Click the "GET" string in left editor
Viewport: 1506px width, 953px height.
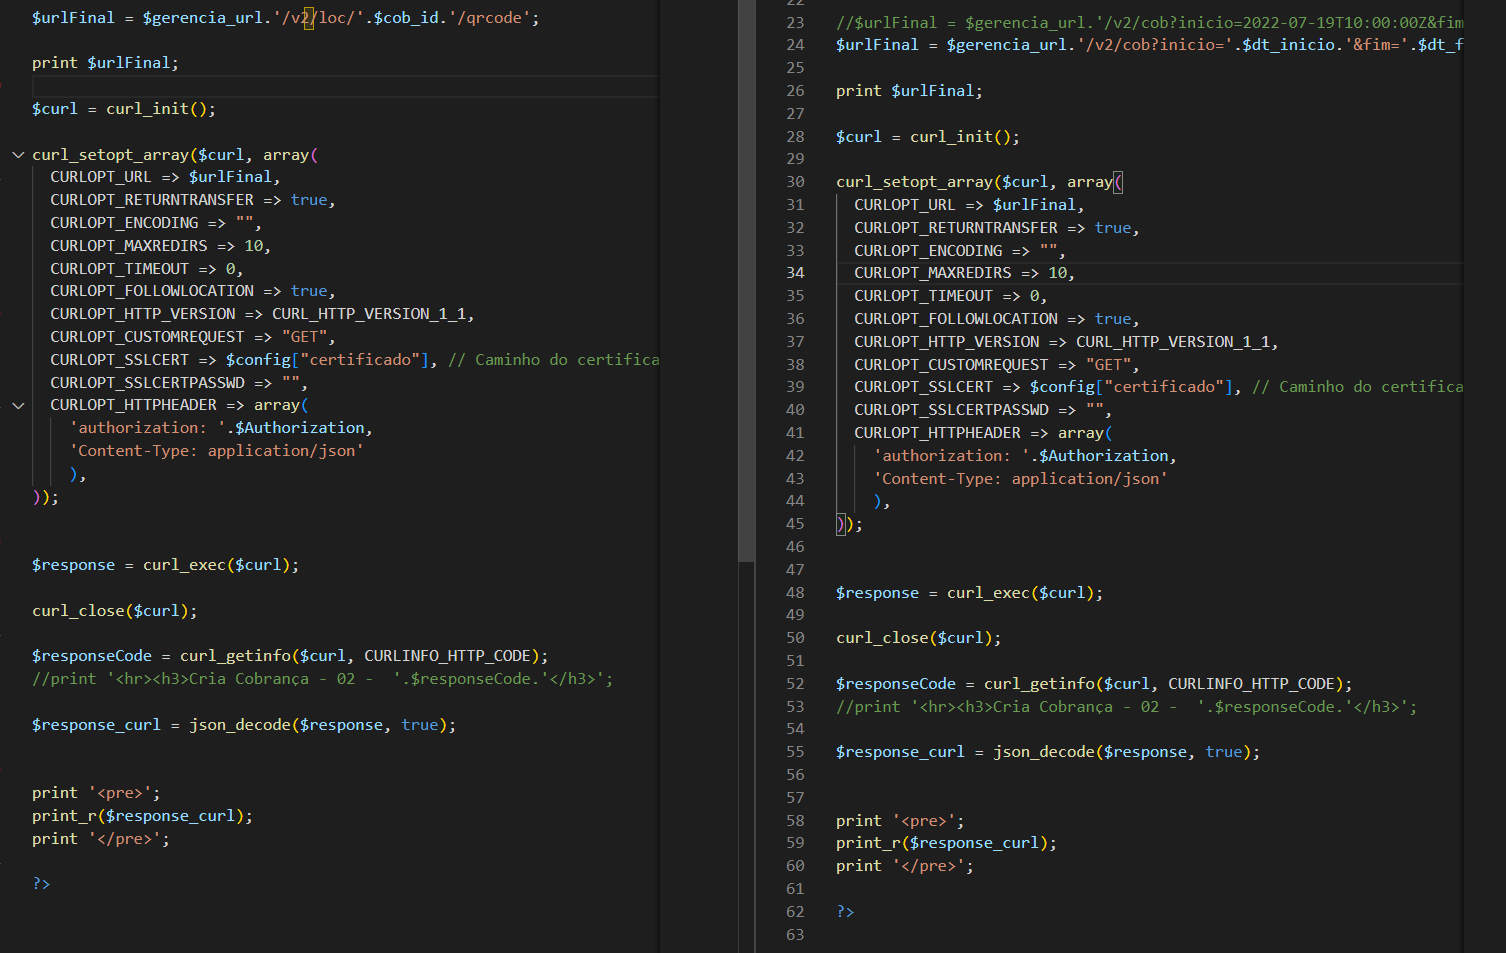coord(304,337)
